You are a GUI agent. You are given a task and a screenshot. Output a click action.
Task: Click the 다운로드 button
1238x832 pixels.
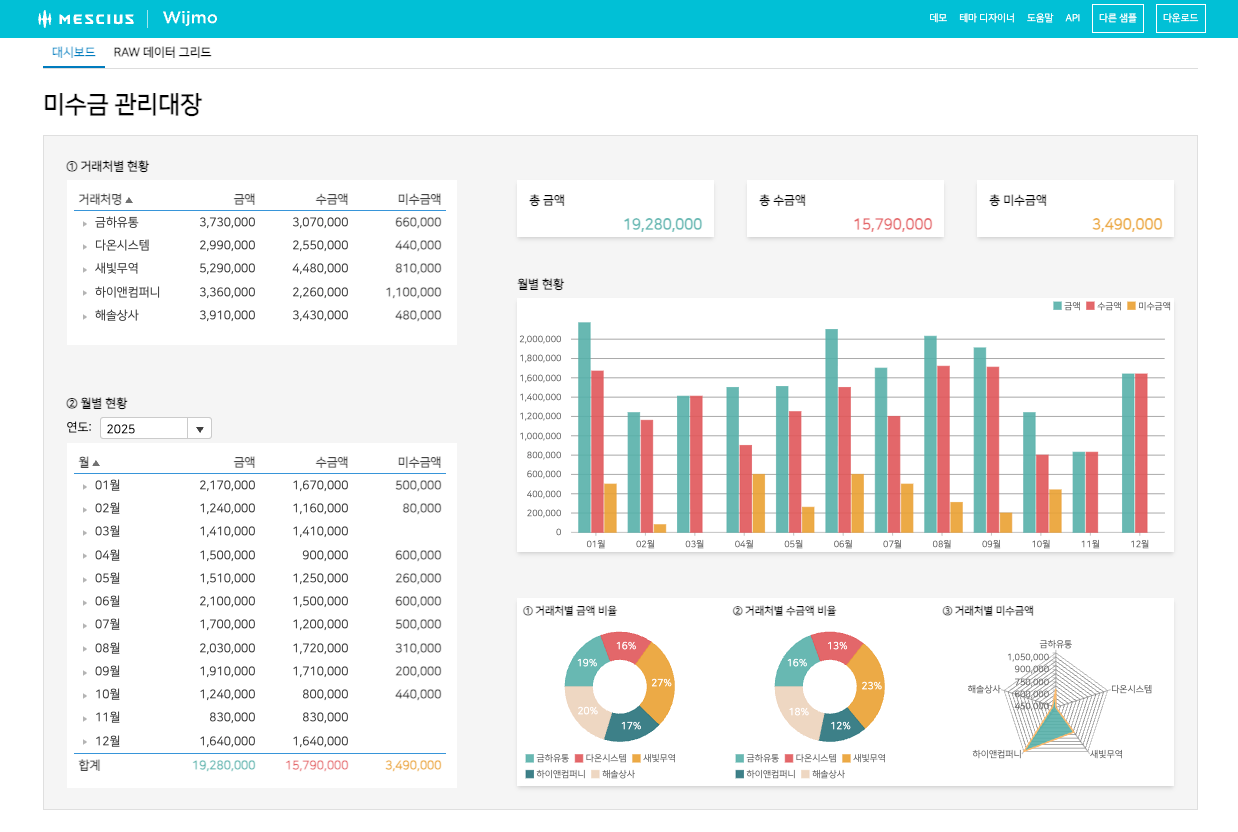[x=1181, y=18]
